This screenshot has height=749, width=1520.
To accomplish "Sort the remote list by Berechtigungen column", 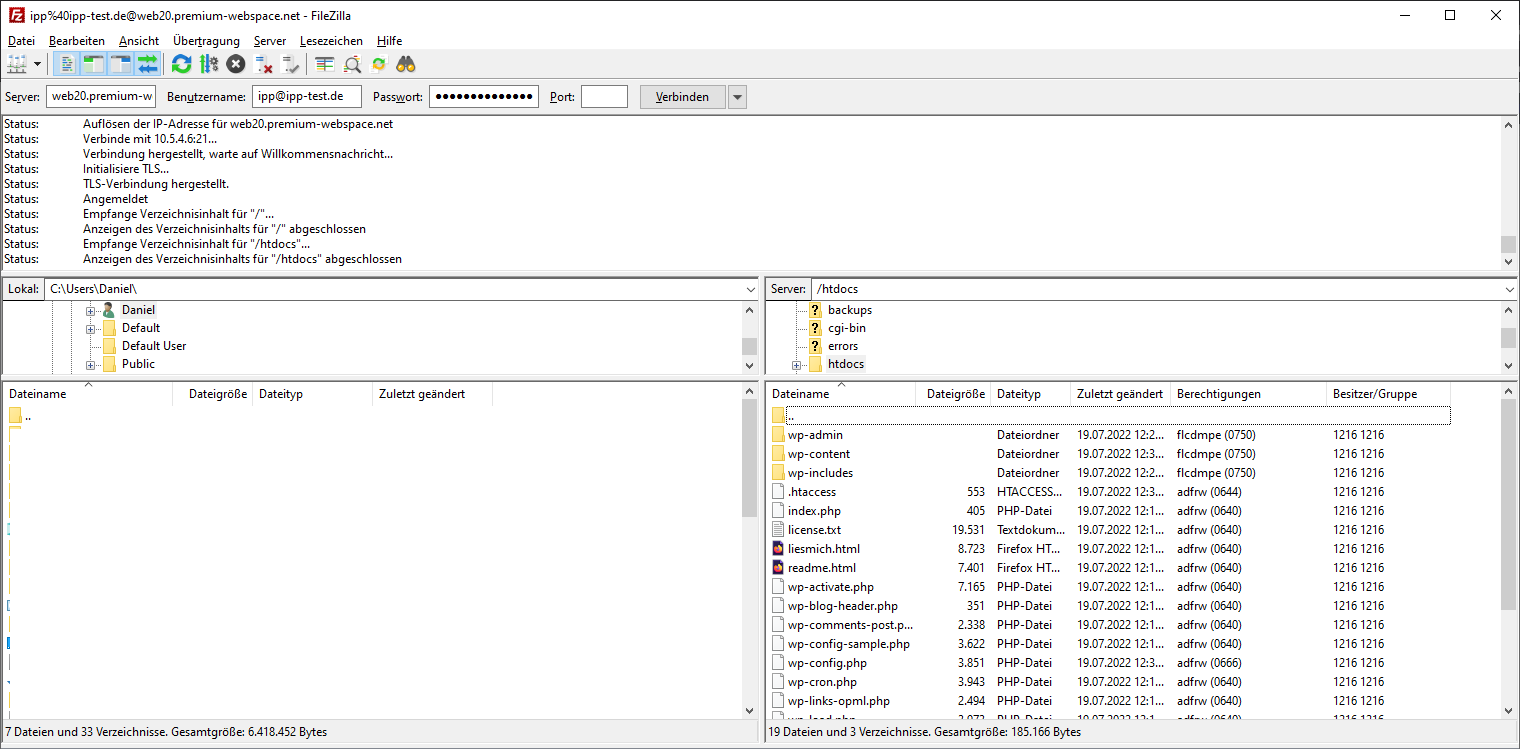I will 1248,394.
